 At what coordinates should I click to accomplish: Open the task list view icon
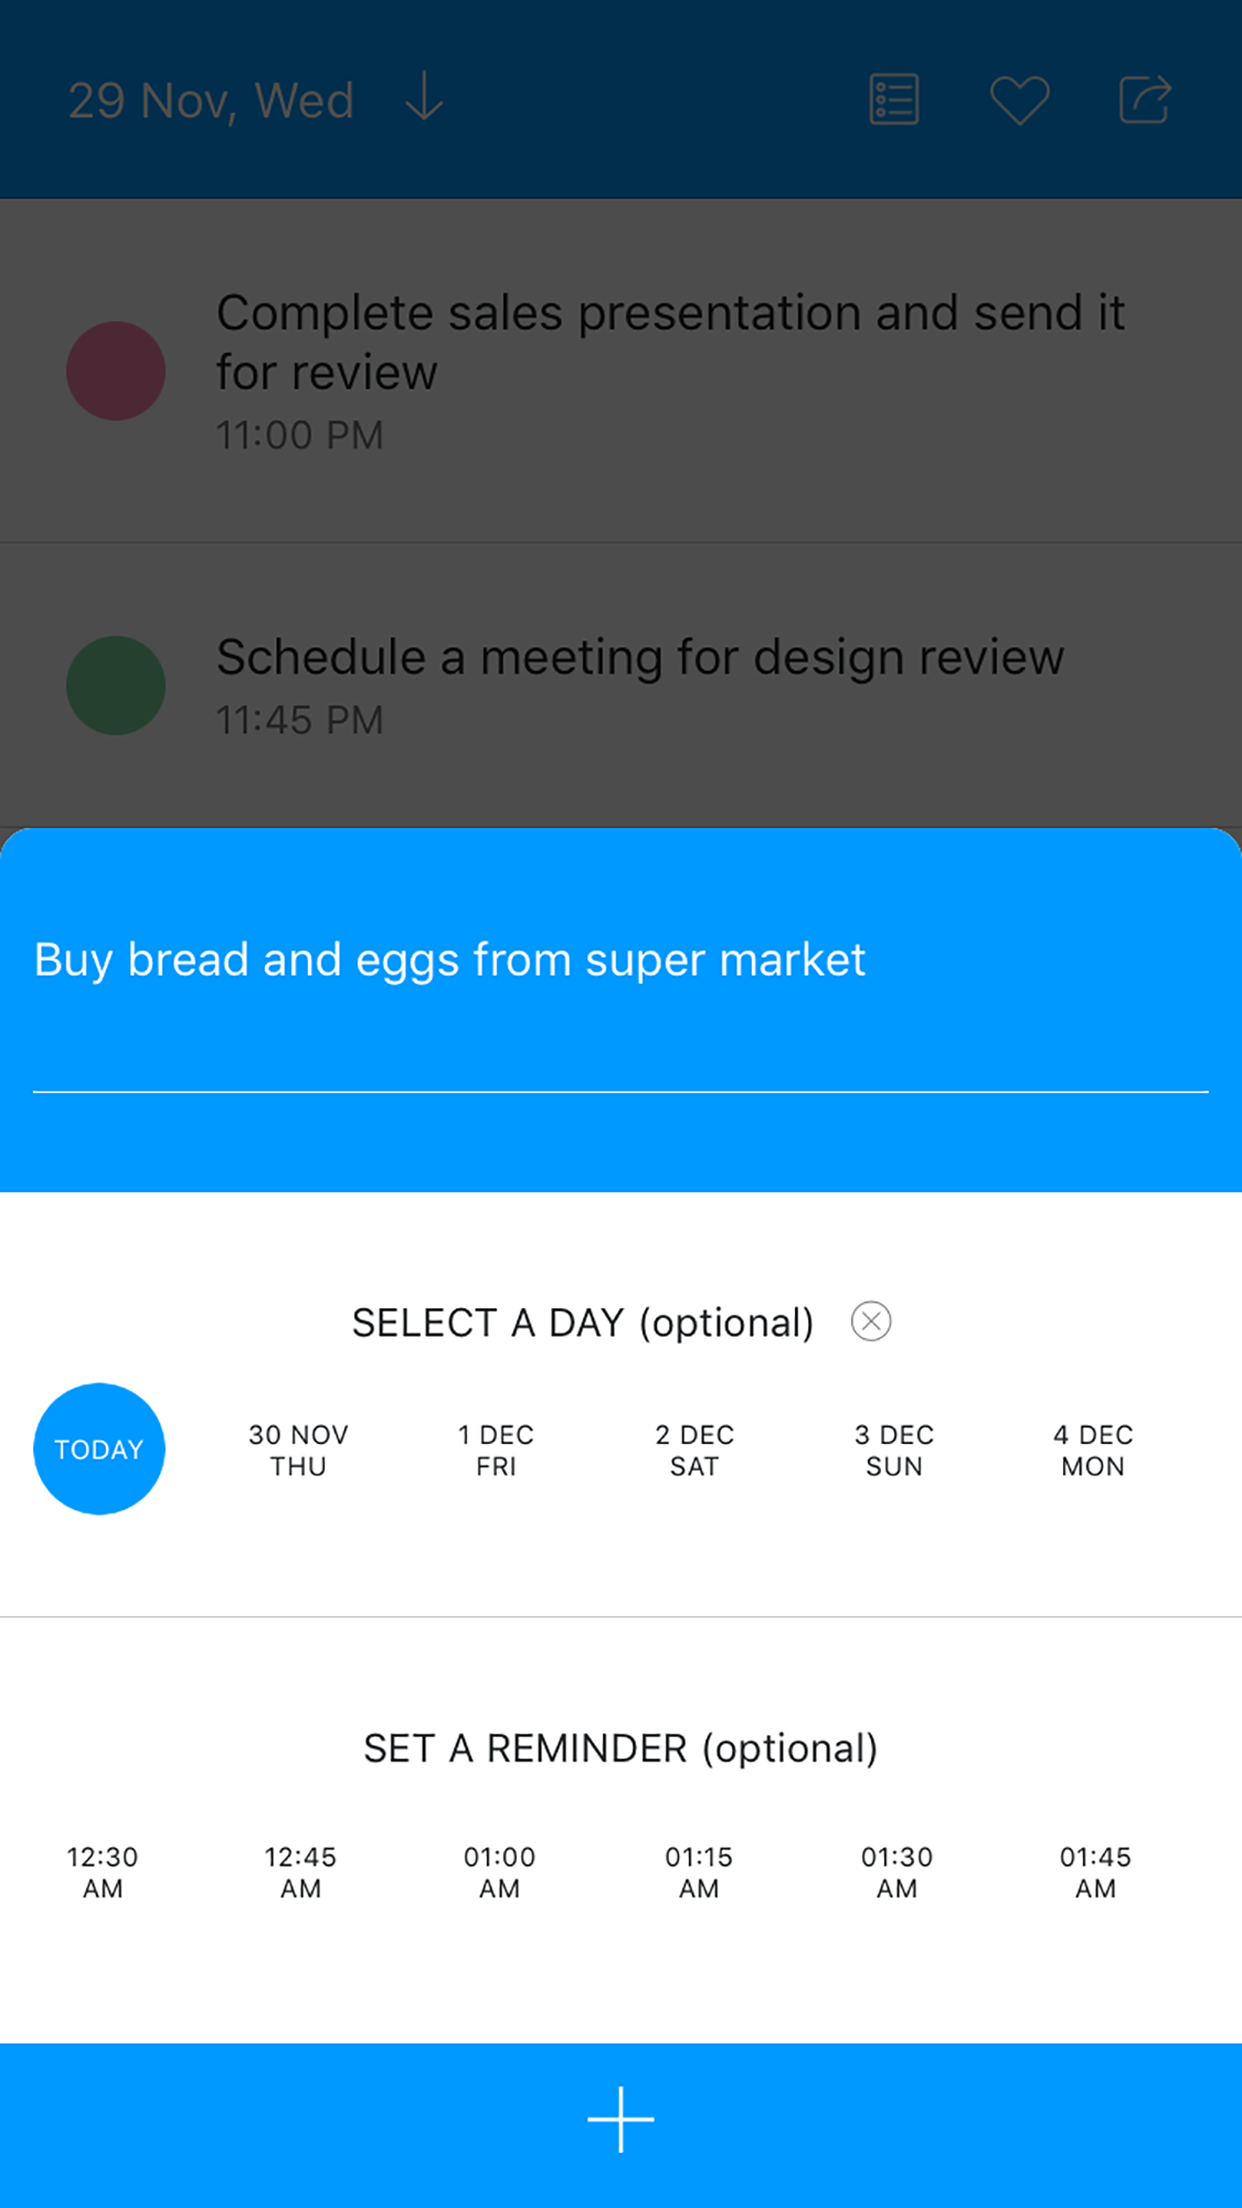[x=894, y=100]
